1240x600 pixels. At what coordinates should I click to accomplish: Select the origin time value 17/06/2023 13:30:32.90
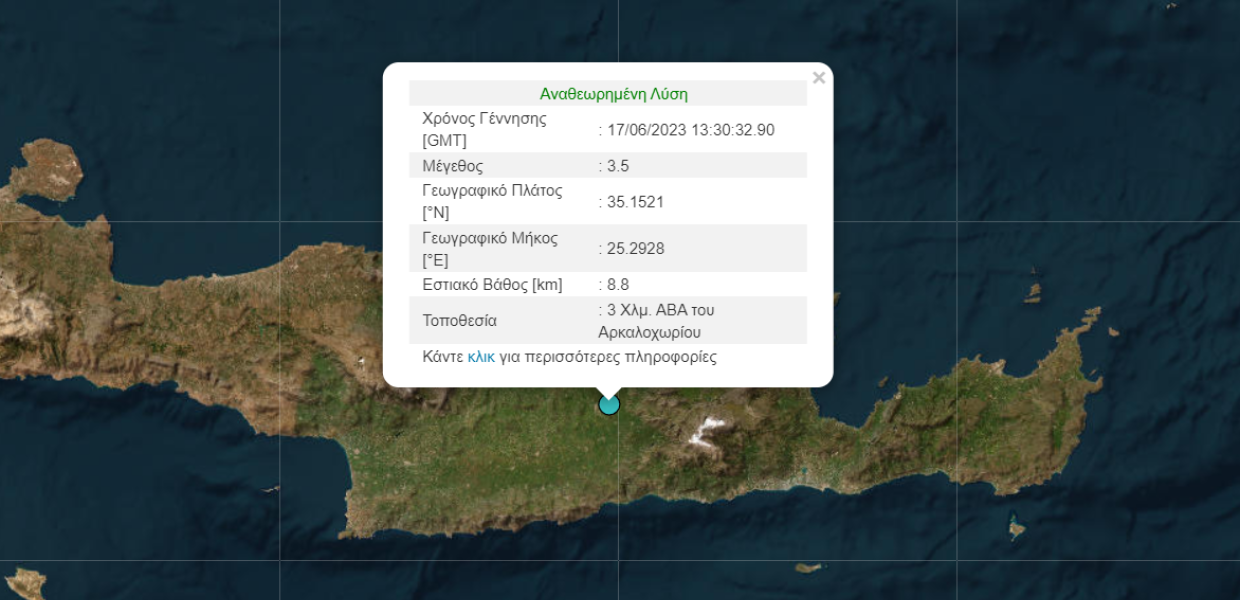click(x=690, y=130)
